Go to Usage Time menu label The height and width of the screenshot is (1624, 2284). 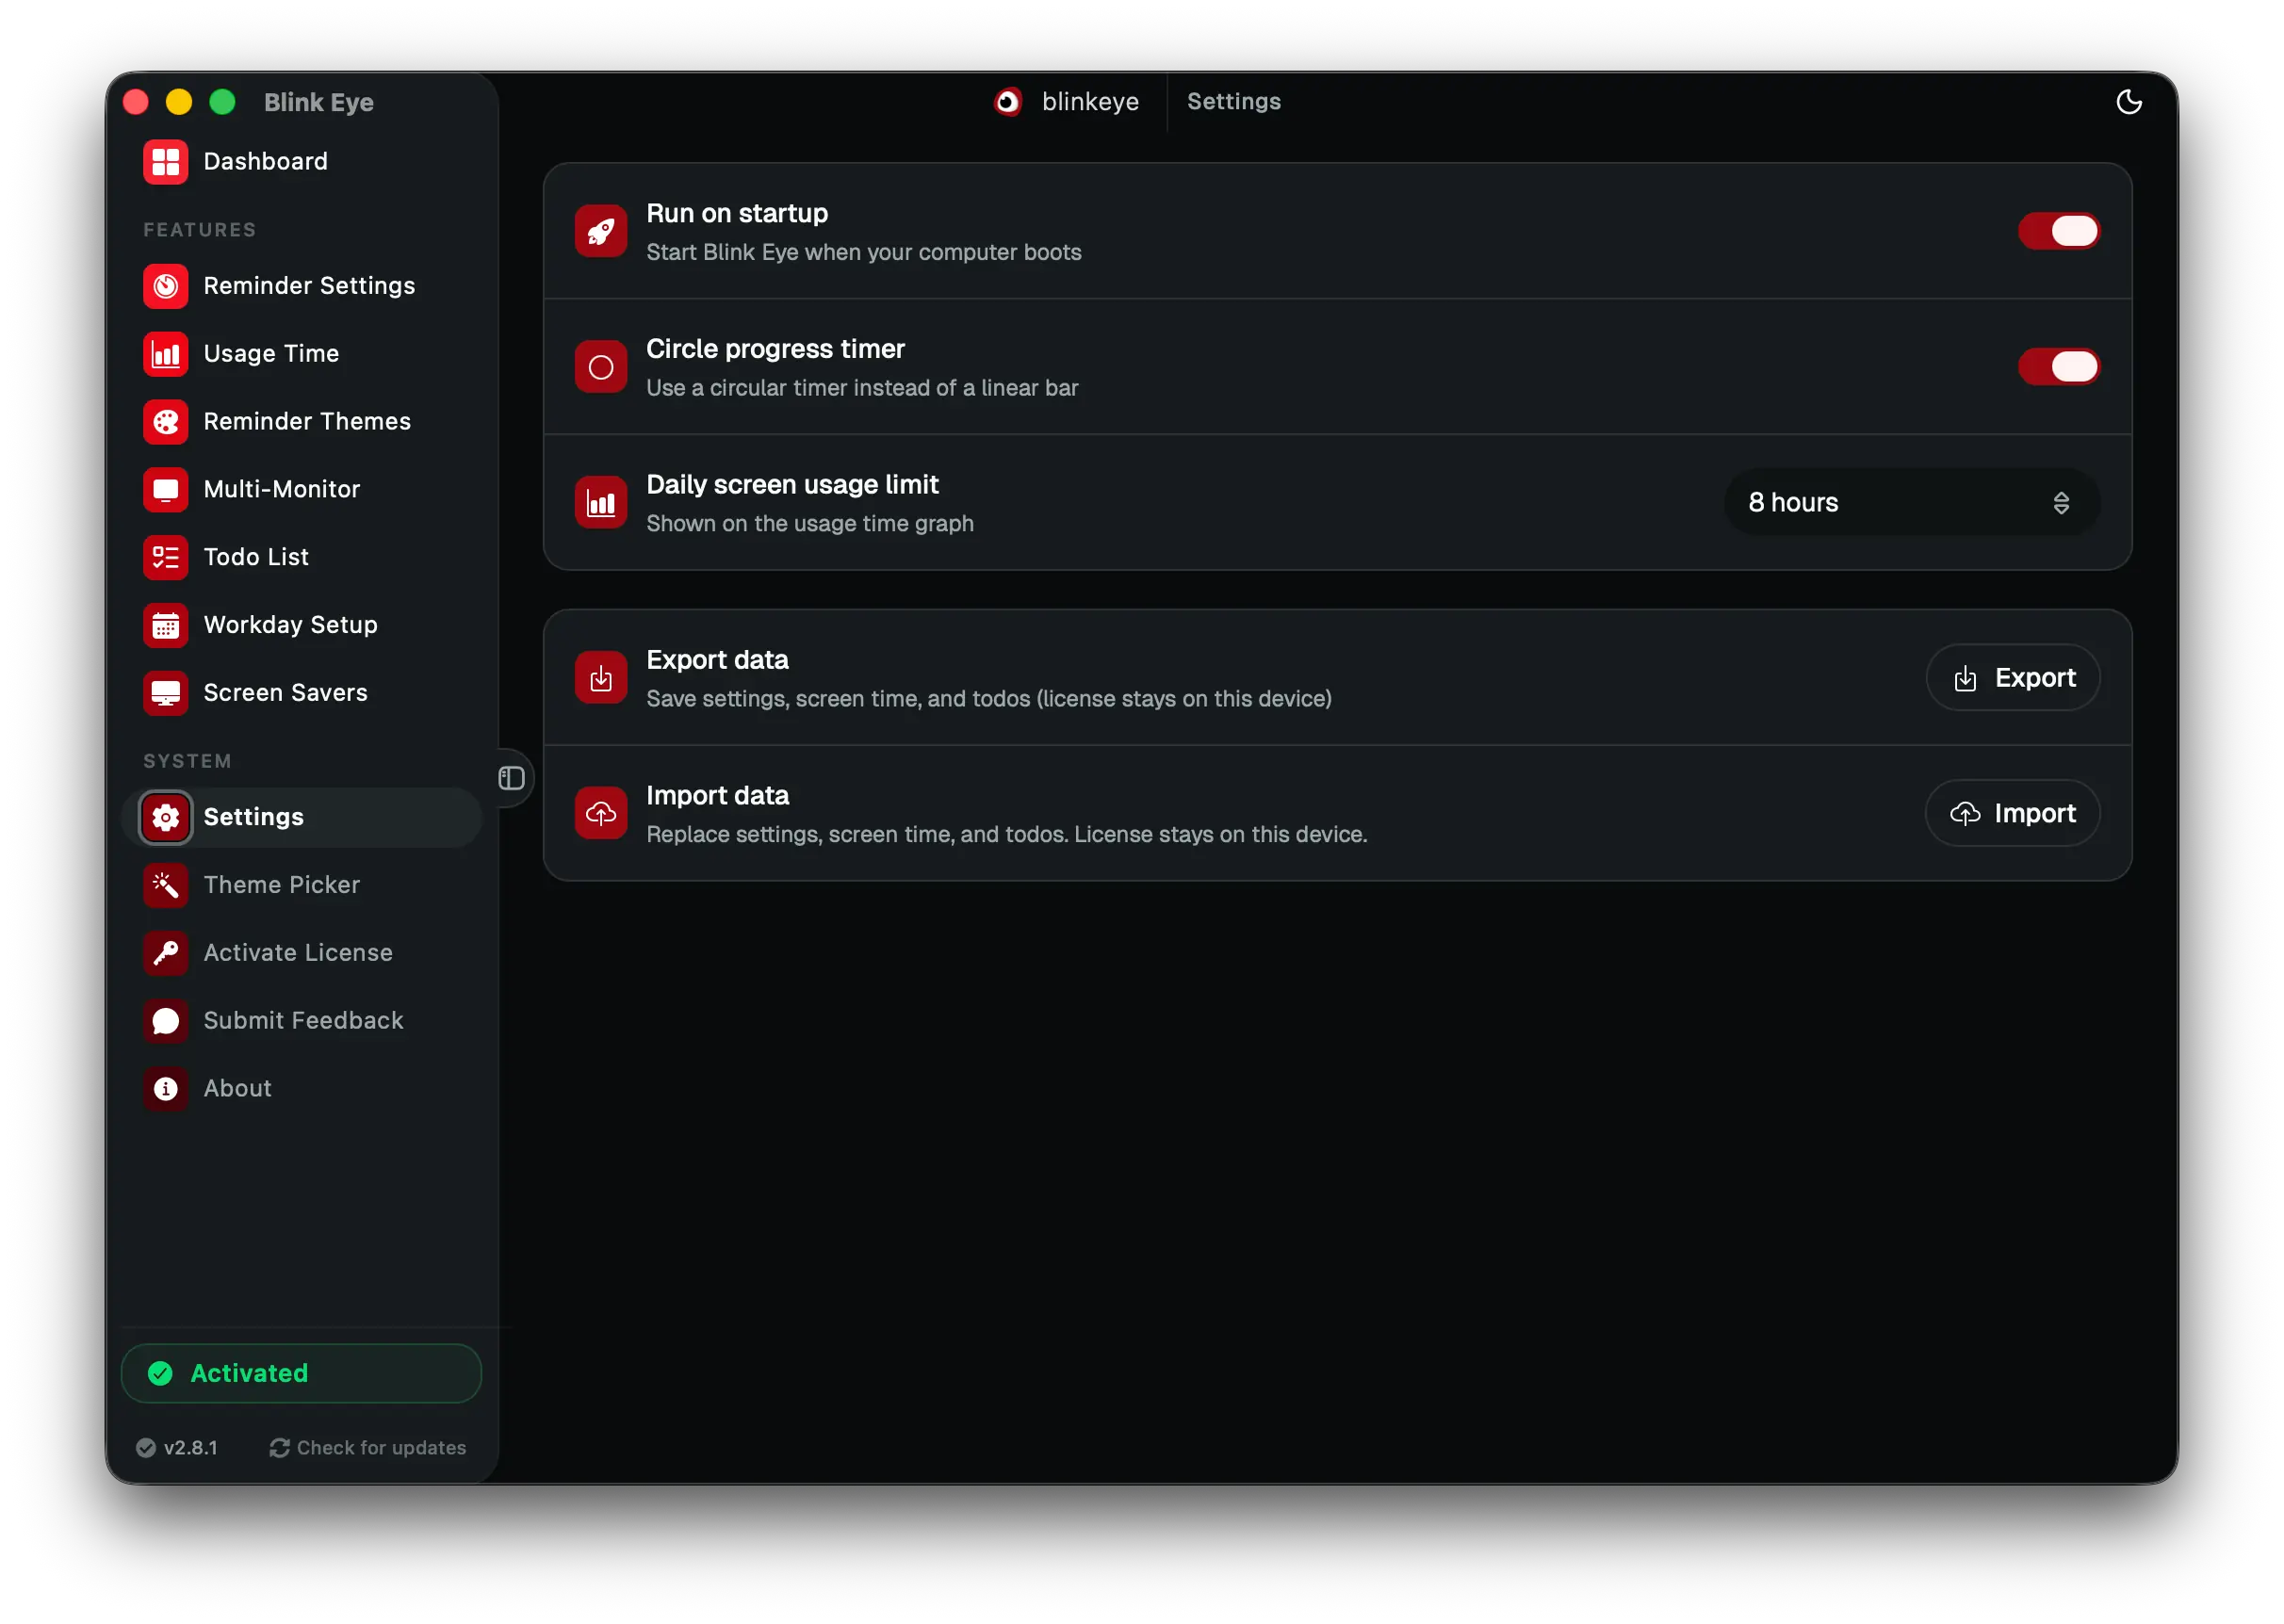272,354
